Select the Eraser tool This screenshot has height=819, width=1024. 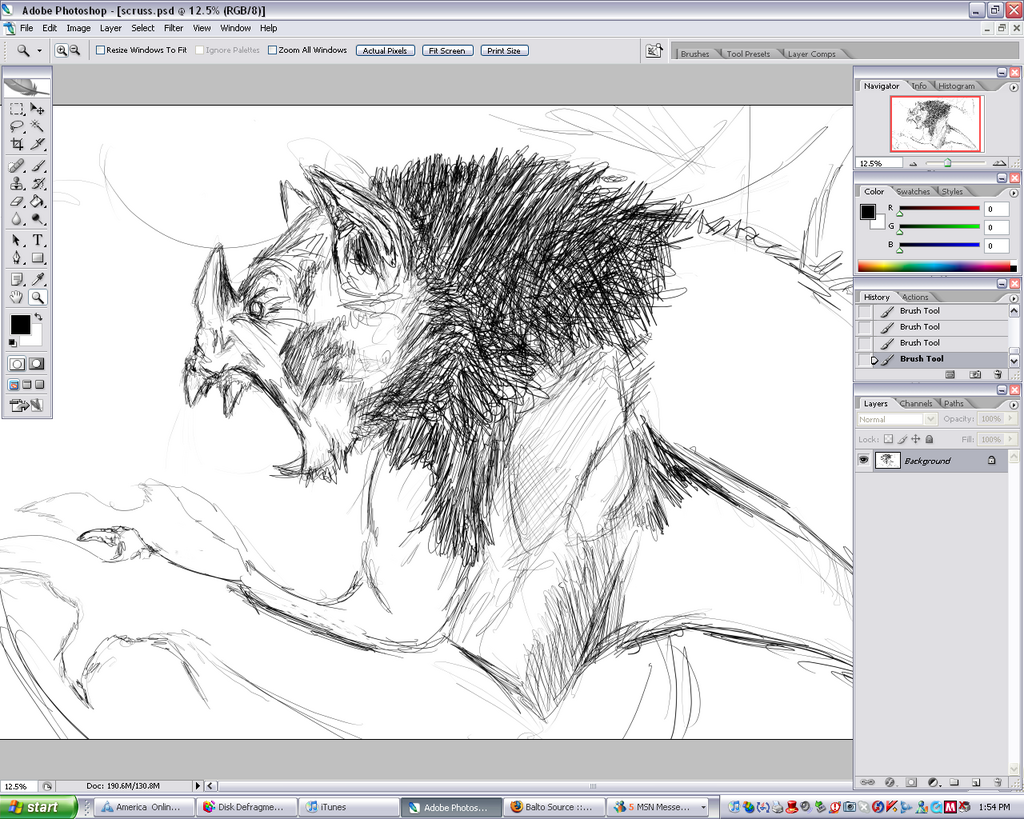pyautogui.click(x=17, y=201)
